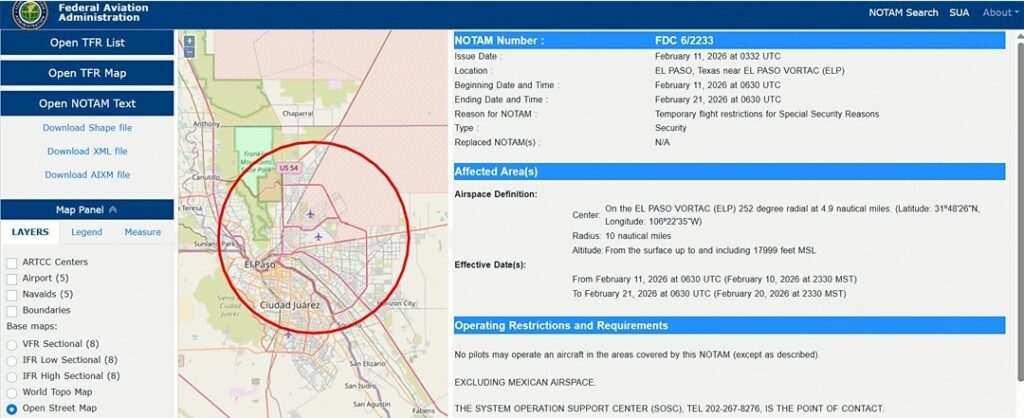The height and width of the screenshot is (418, 1024).
Task: Open NOTAM Search from top navigation
Action: [x=904, y=13]
